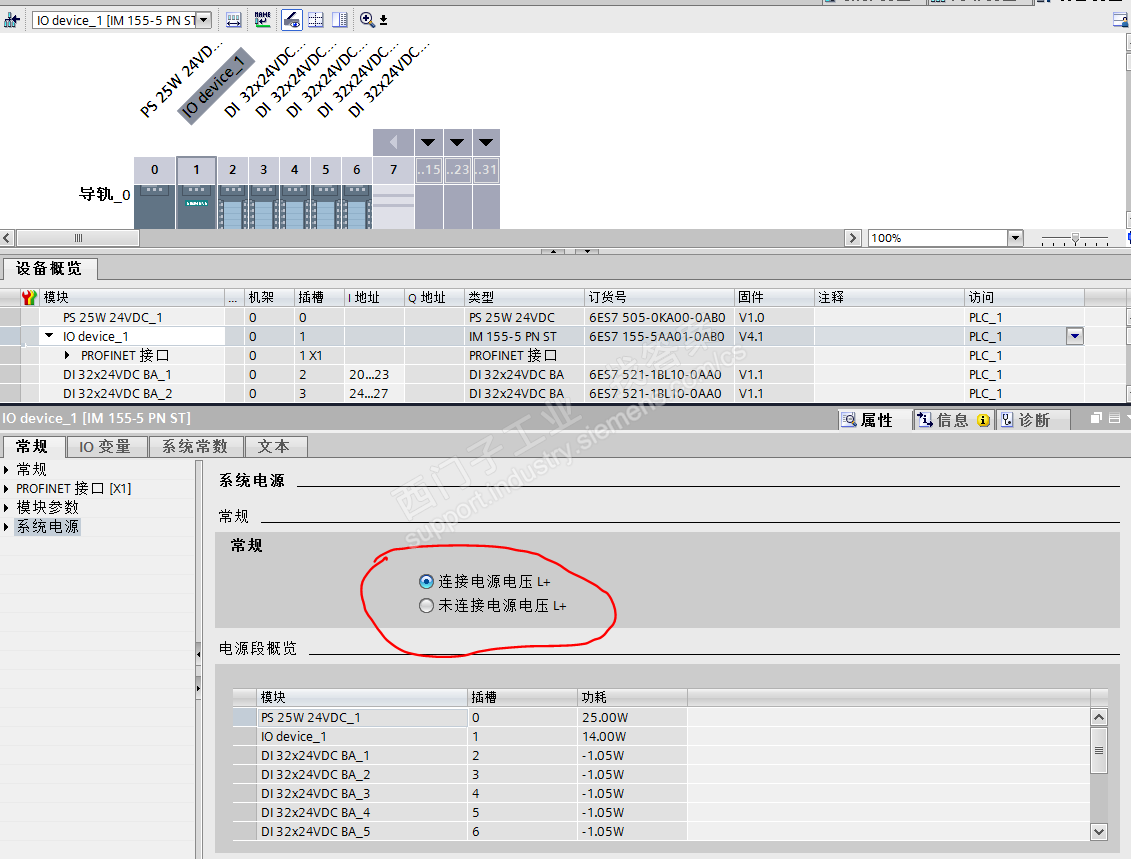Select PS 25W 24VDC_1 power overview row
Viewport: 1131px width, 859px height.
661,718
